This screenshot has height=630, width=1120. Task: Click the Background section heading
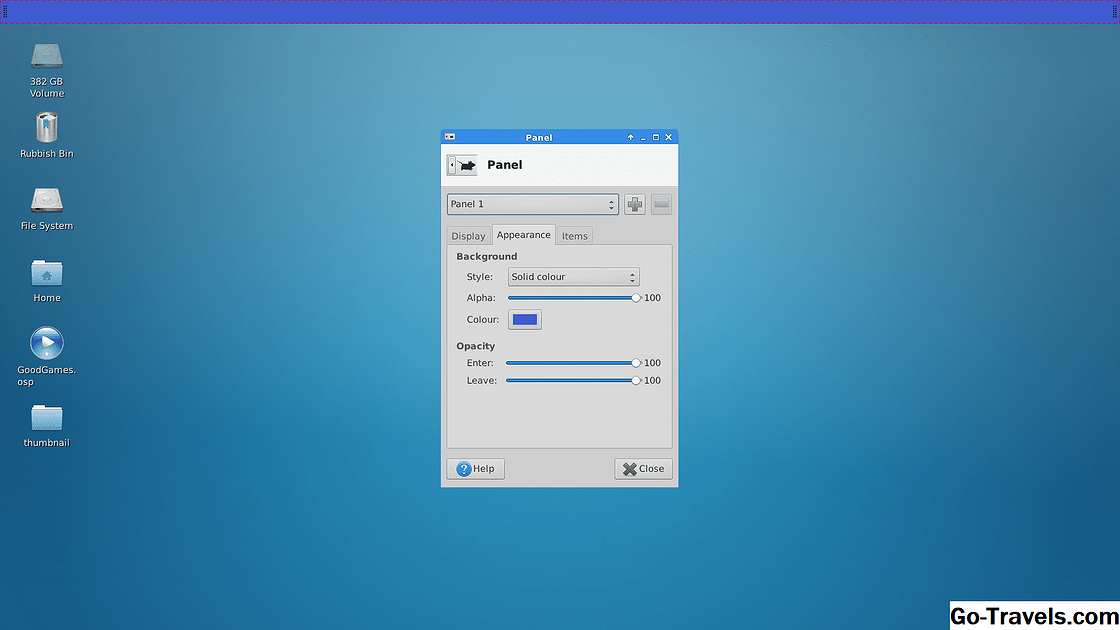(486, 256)
